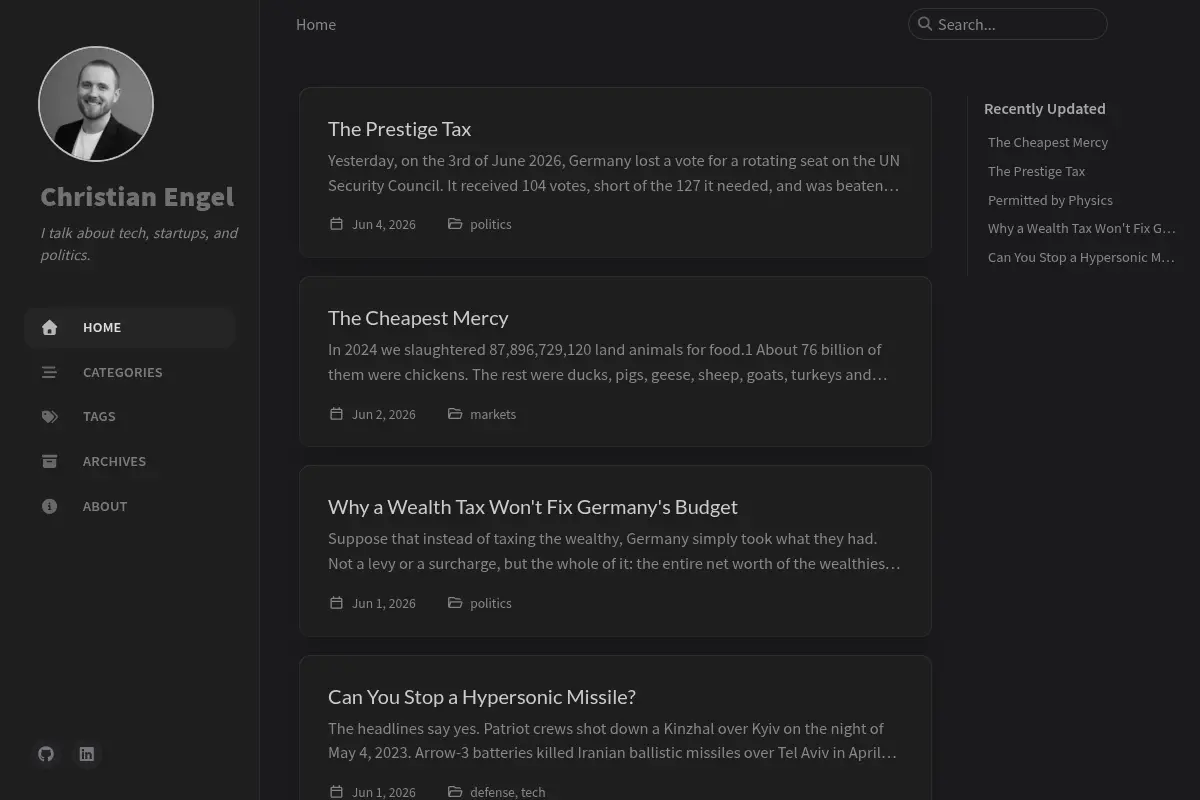Image resolution: width=1200 pixels, height=800 pixels.
Task: Select Permitted by Physics in Recently Updated
Action: (x=1050, y=200)
